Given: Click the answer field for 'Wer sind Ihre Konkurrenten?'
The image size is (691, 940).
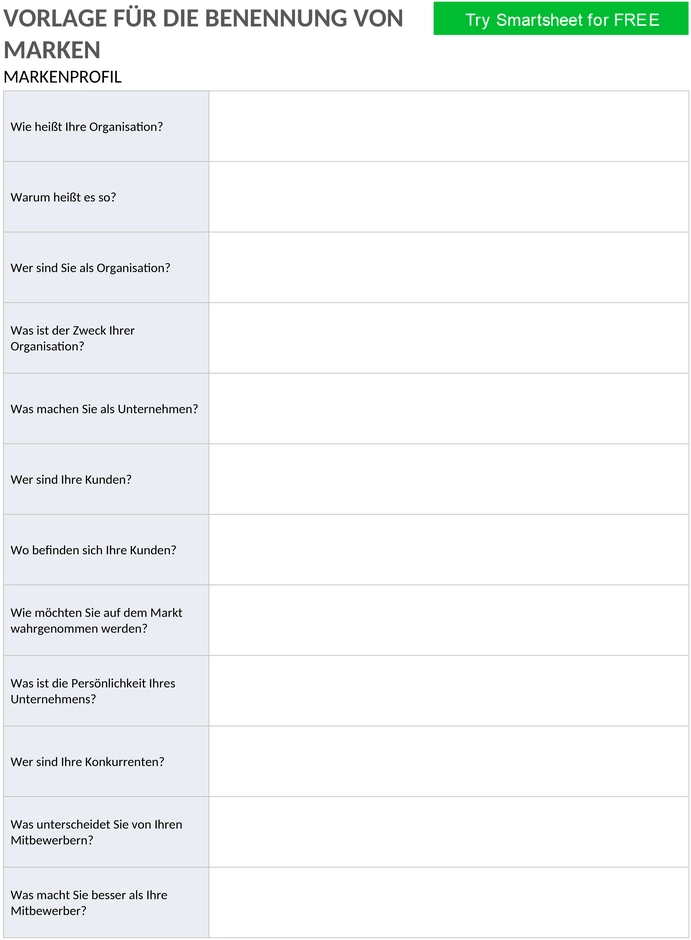Looking at the screenshot, I should [x=448, y=761].
